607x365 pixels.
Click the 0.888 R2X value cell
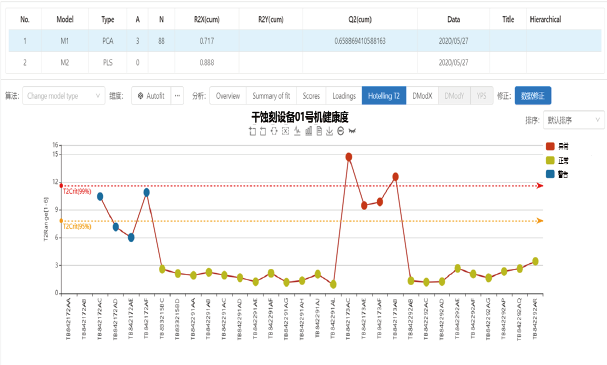coord(207,62)
